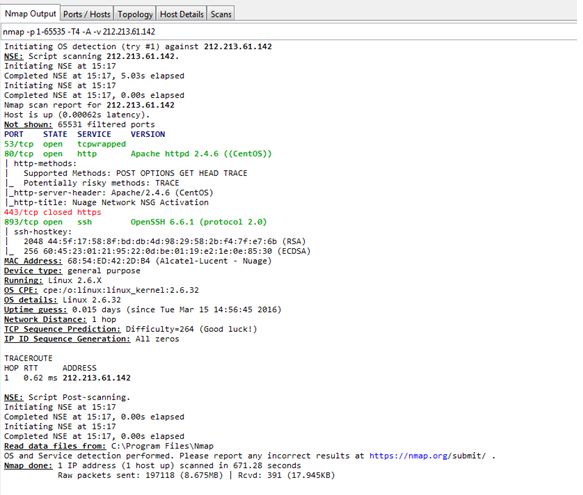This screenshot has height=495, width=583.
Task: Click the VERSION column header text
Action: [x=148, y=134]
